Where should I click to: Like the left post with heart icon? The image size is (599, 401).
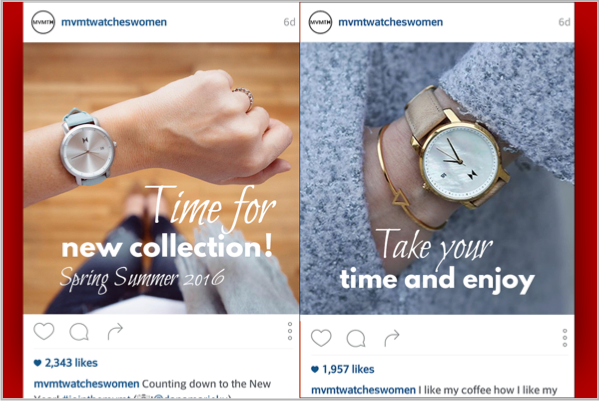(x=44, y=331)
